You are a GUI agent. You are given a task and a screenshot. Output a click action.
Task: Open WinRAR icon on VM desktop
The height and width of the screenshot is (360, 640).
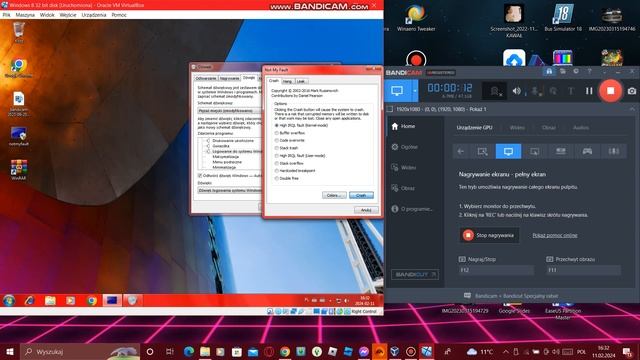19,170
